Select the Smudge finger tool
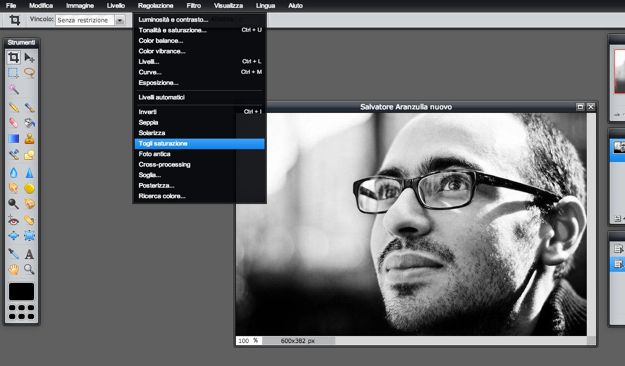The width and height of the screenshot is (625, 366). point(13,188)
